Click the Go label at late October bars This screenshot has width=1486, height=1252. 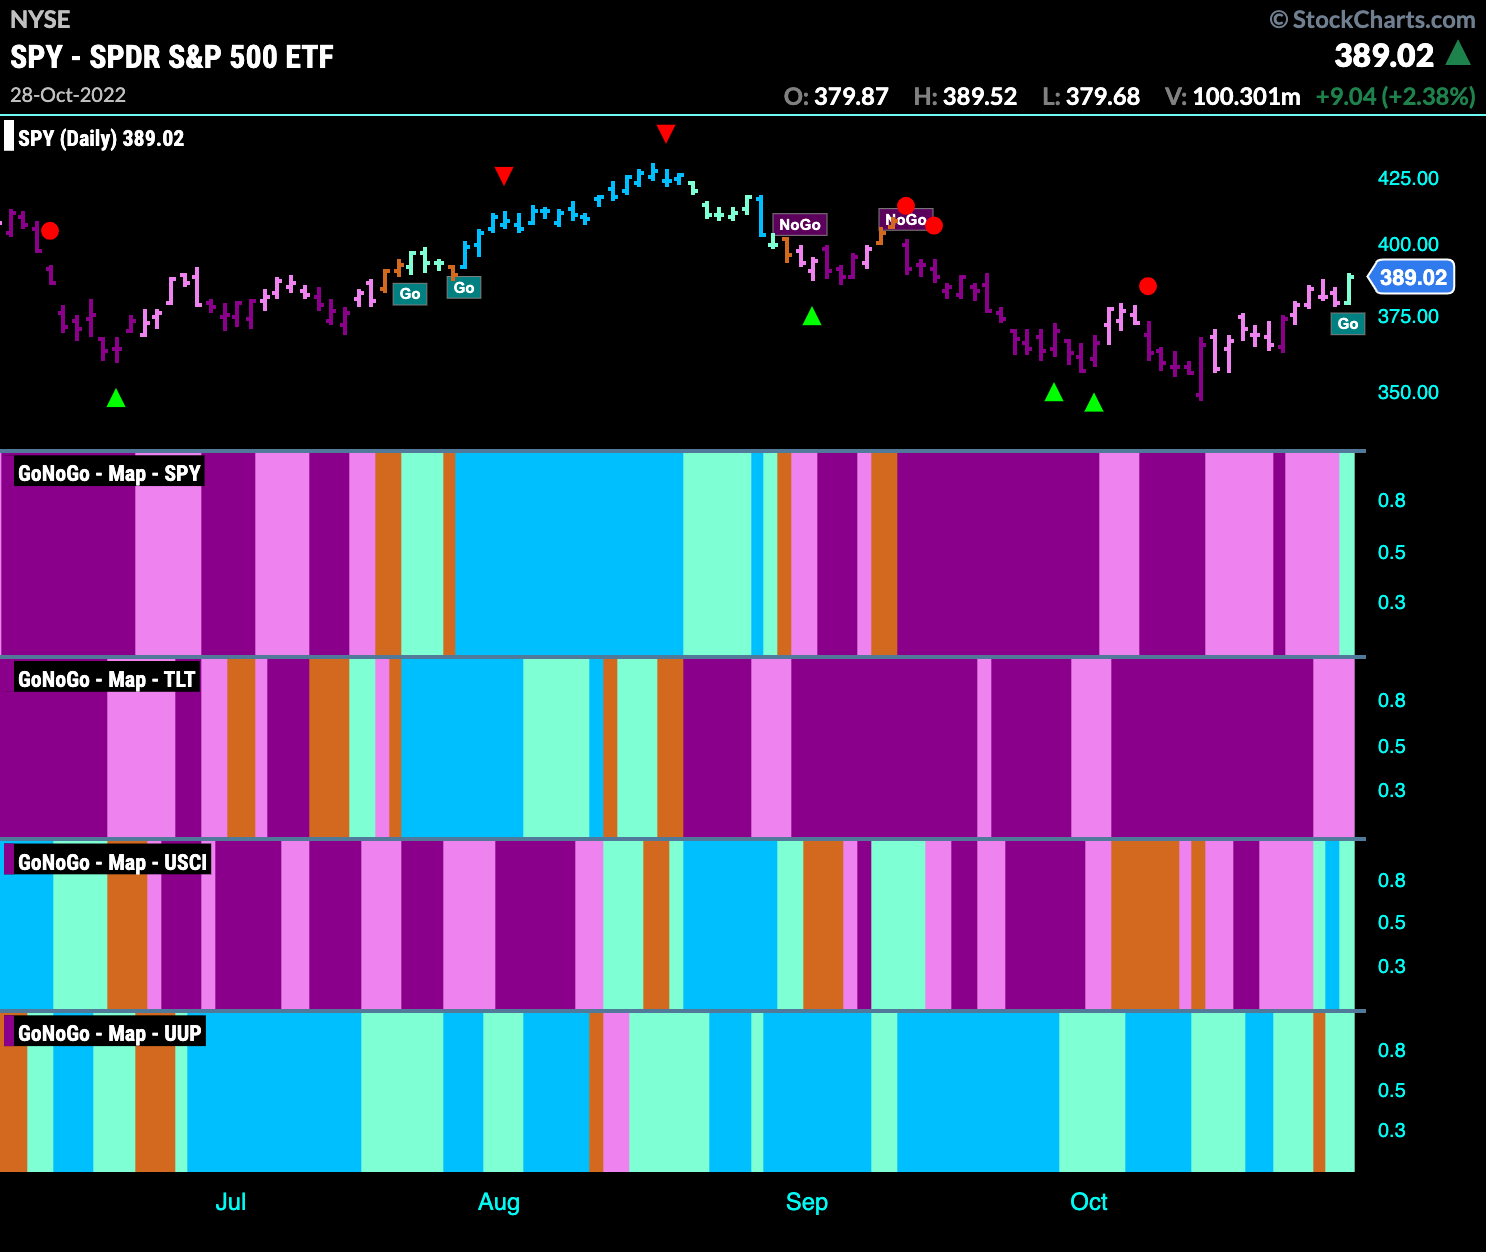pyautogui.click(x=1348, y=324)
